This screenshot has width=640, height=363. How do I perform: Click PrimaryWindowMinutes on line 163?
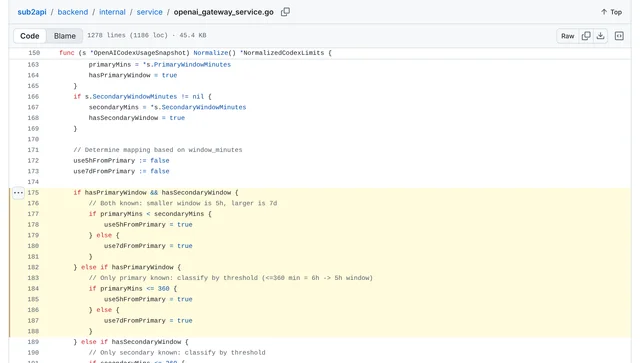click(x=192, y=65)
